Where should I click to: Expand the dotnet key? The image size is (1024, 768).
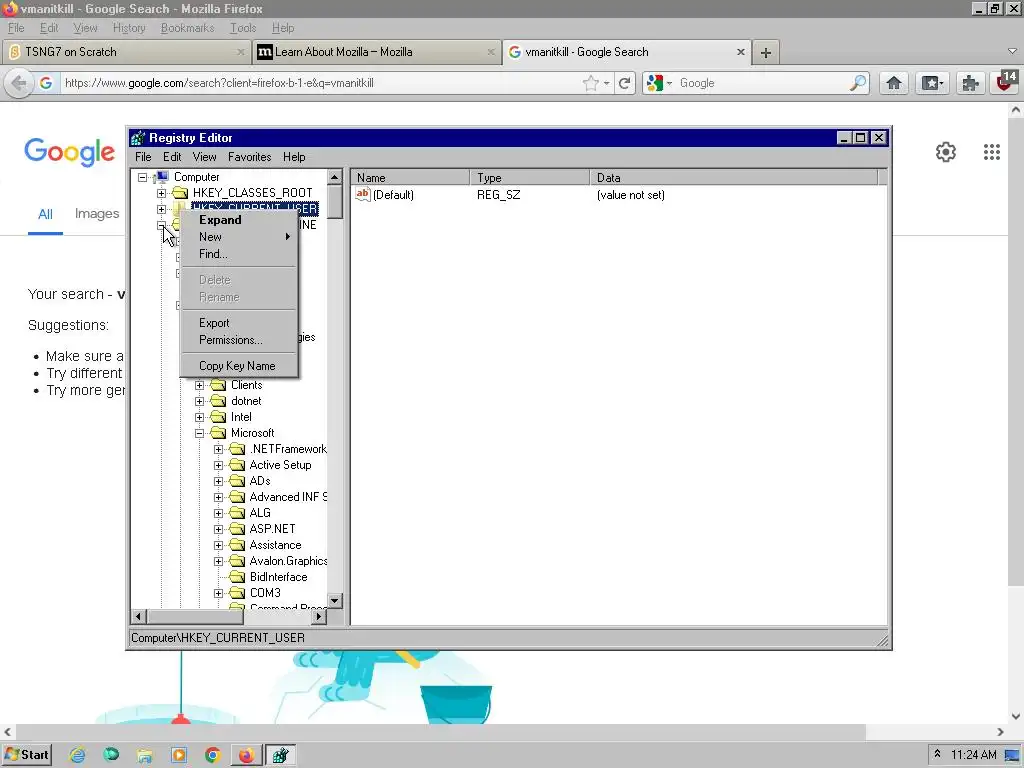tap(200, 401)
